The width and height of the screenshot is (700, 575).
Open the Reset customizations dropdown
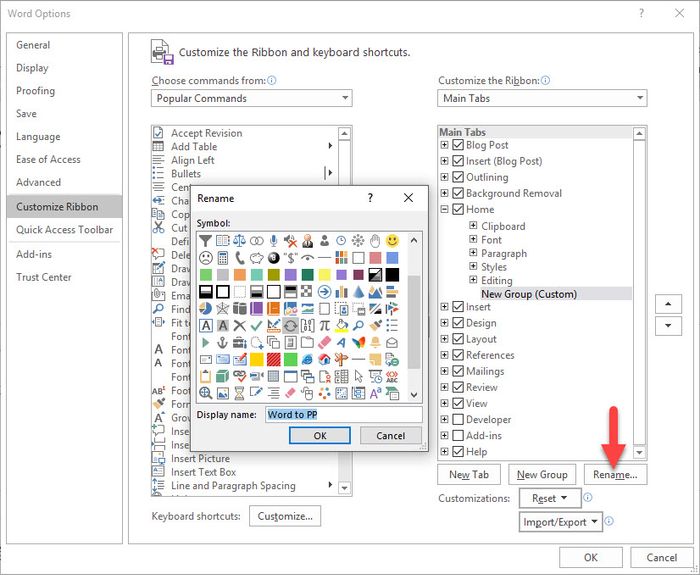[x=550, y=498]
